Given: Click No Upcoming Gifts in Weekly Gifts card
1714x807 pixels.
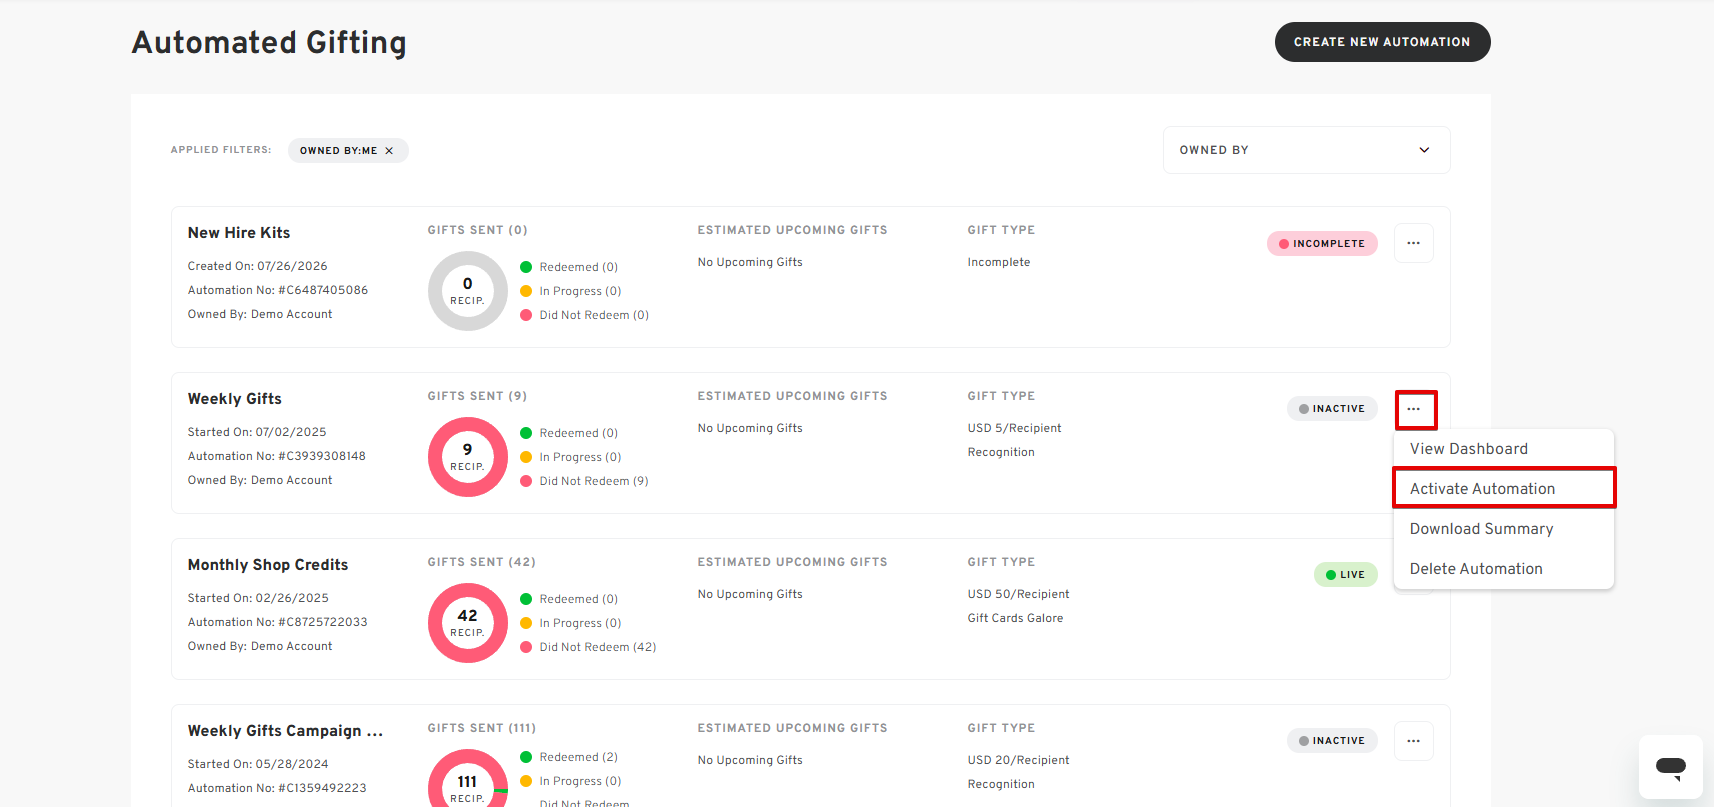Looking at the screenshot, I should click(x=750, y=428).
